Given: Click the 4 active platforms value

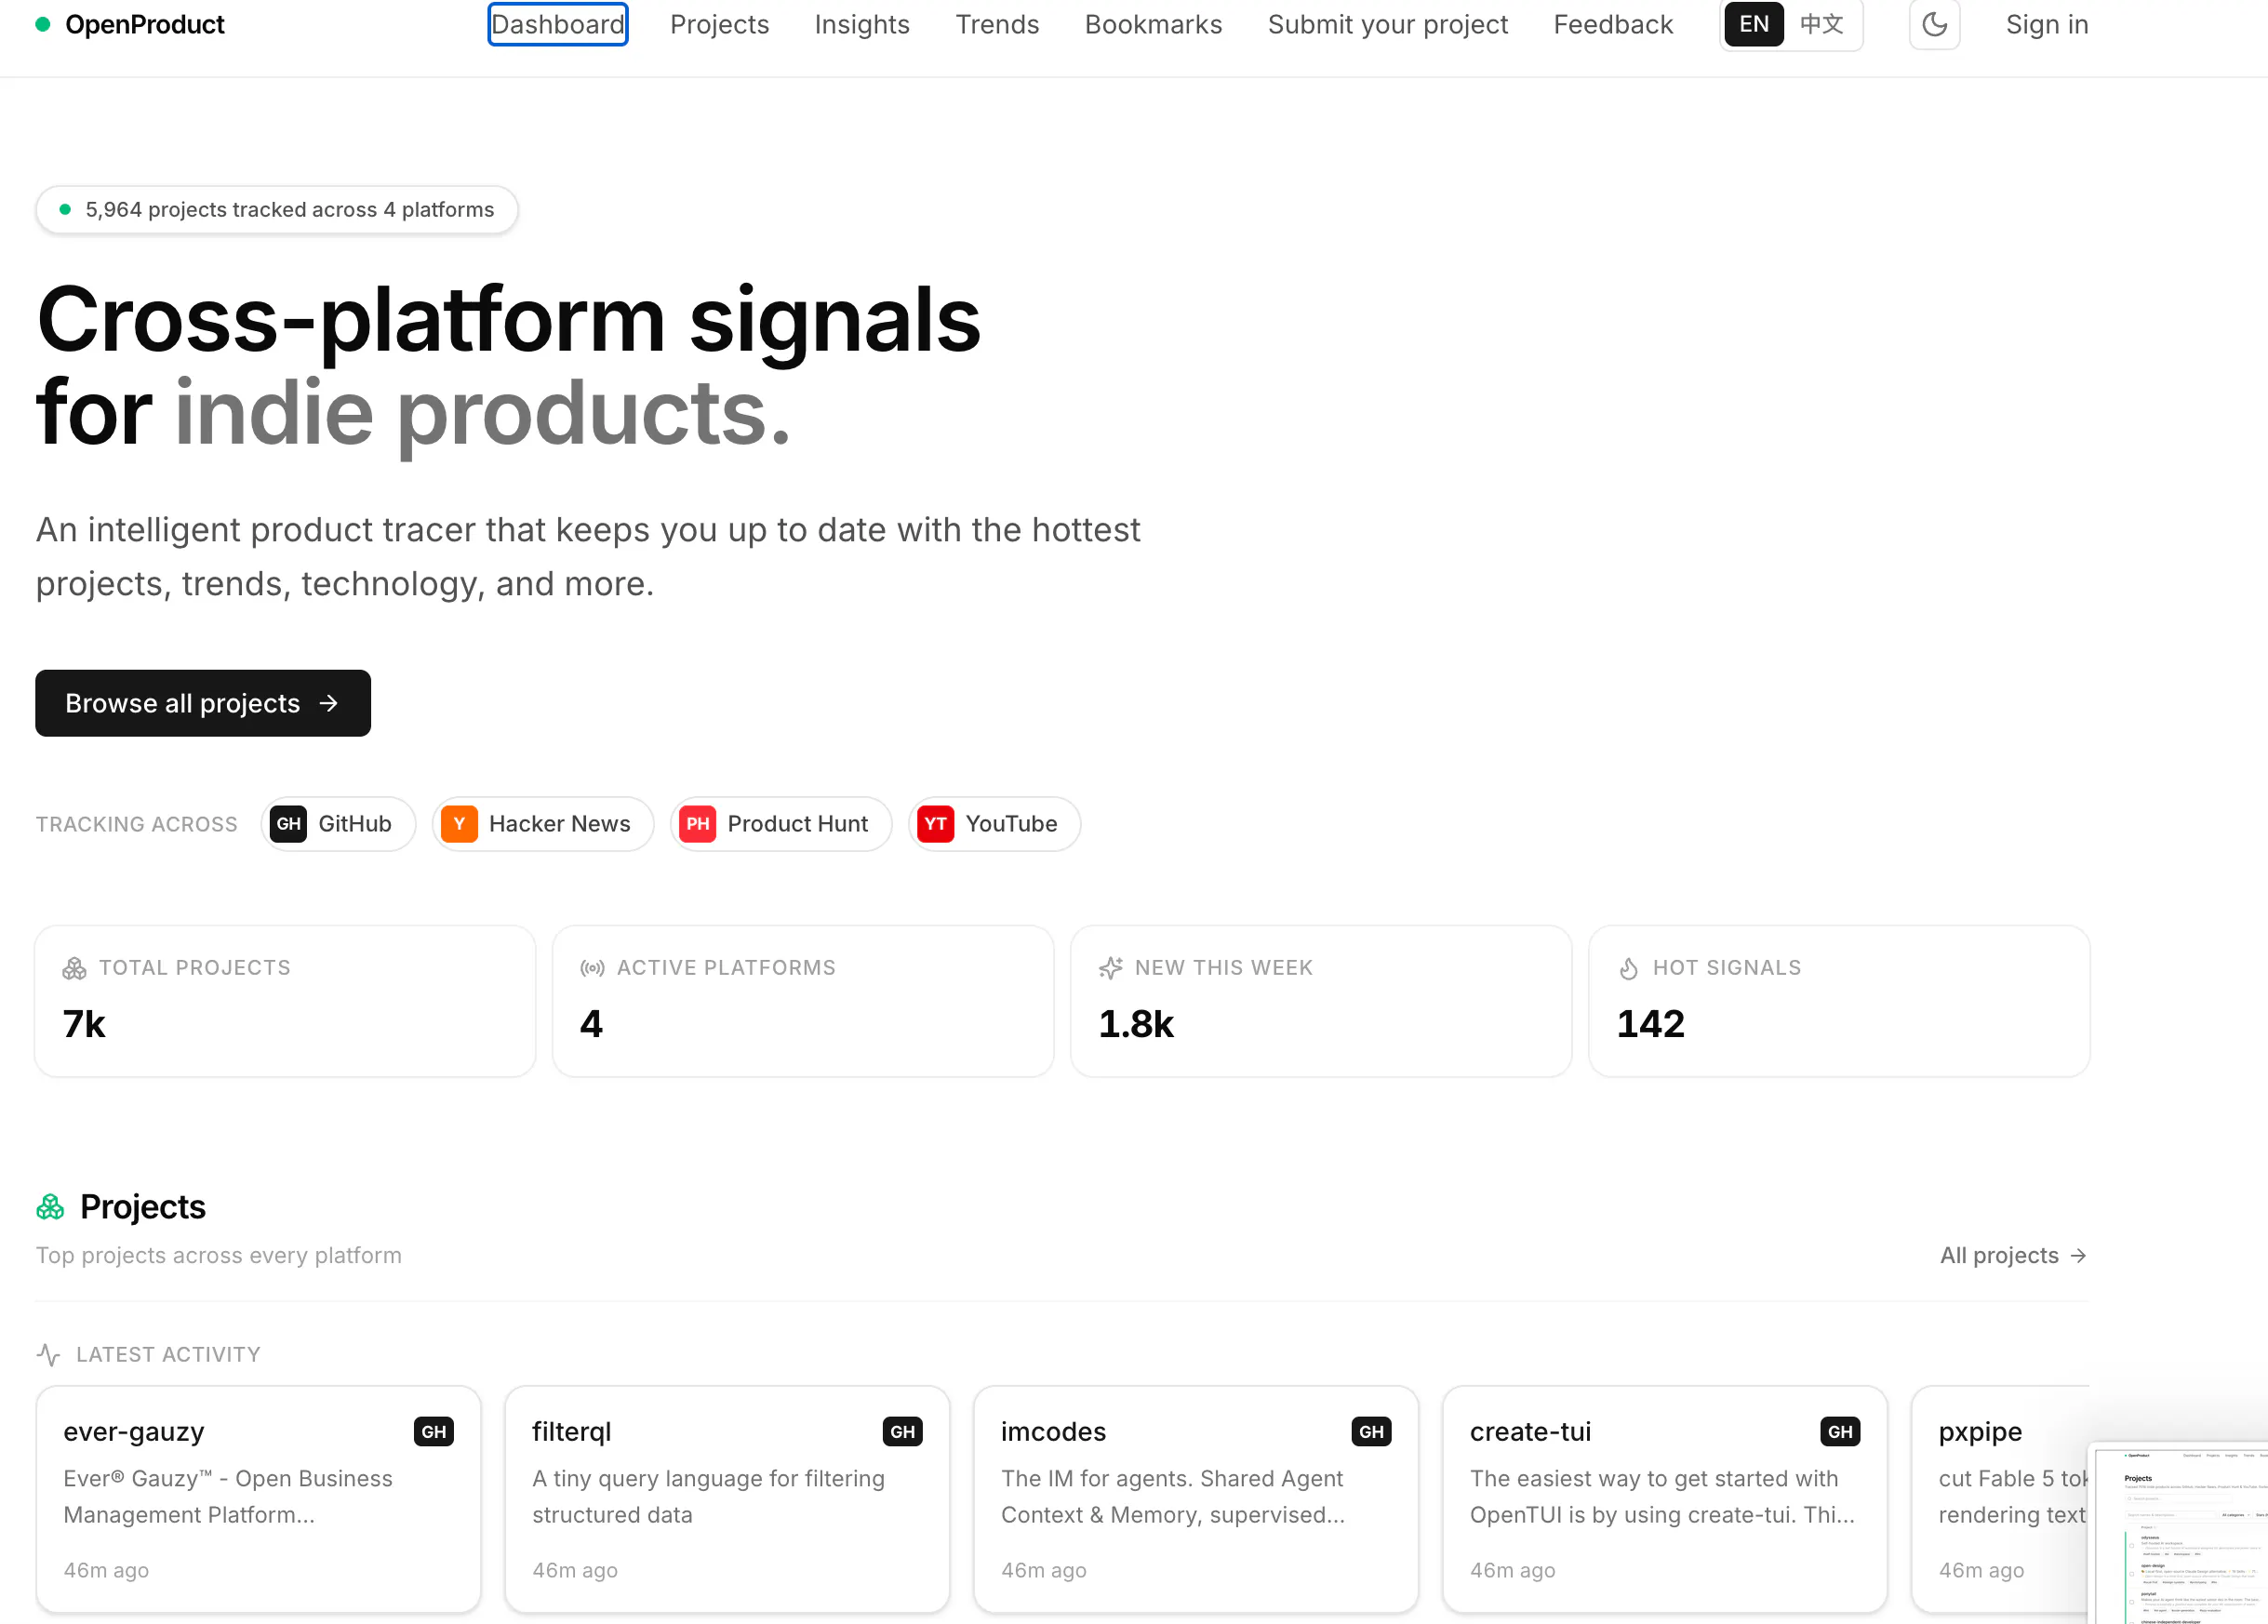Looking at the screenshot, I should tap(591, 1024).
